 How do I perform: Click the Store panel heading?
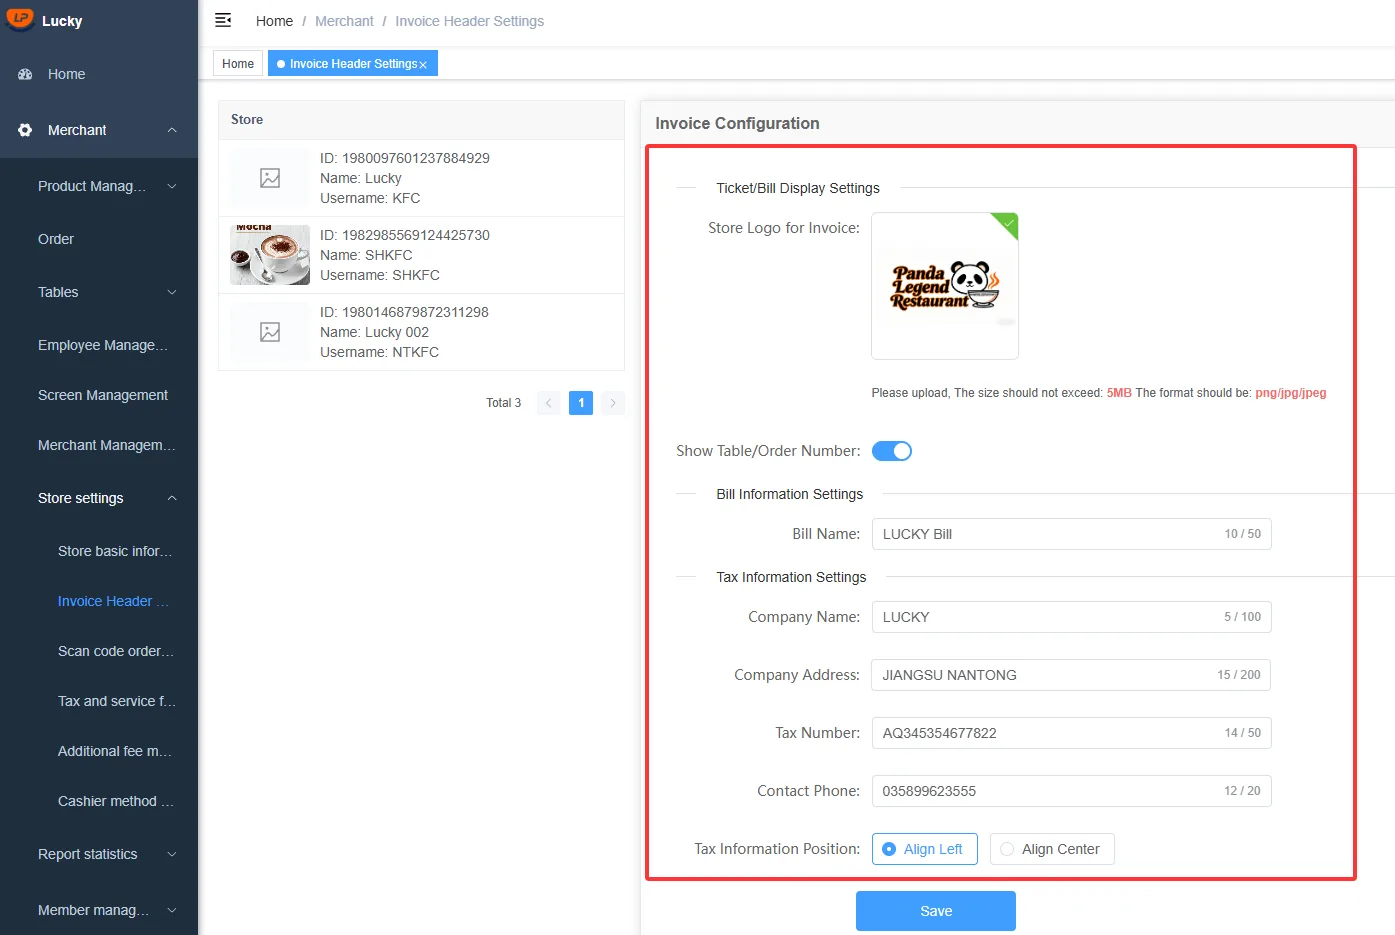(247, 119)
